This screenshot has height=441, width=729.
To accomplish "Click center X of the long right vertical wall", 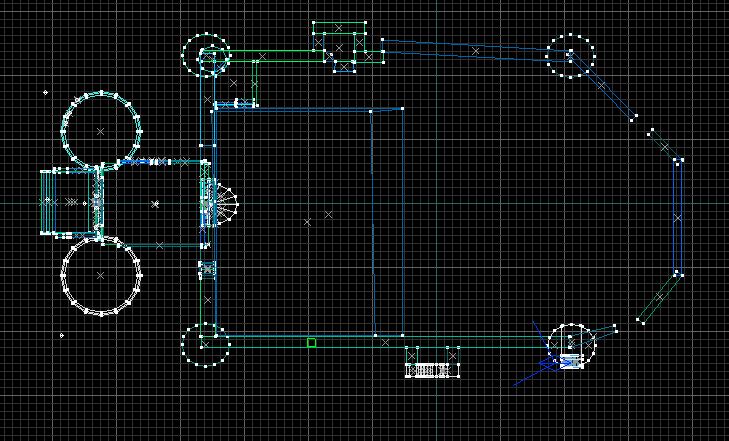I will click(x=677, y=218).
